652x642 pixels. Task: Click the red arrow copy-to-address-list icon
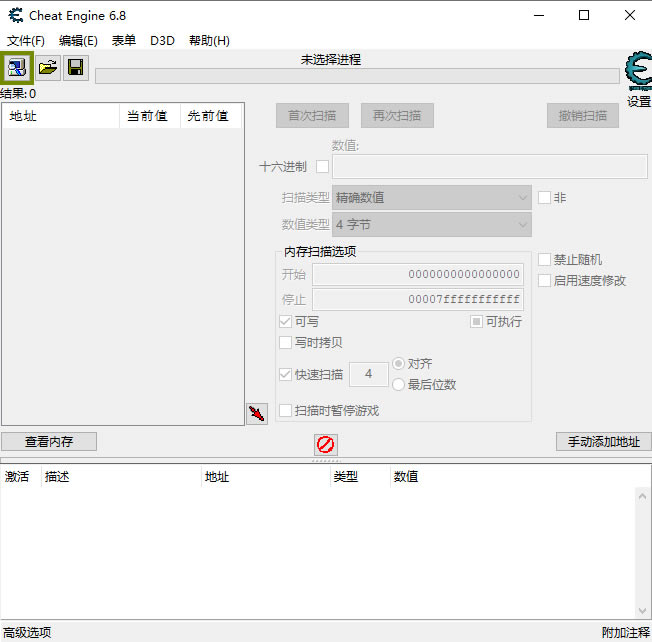(x=257, y=413)
